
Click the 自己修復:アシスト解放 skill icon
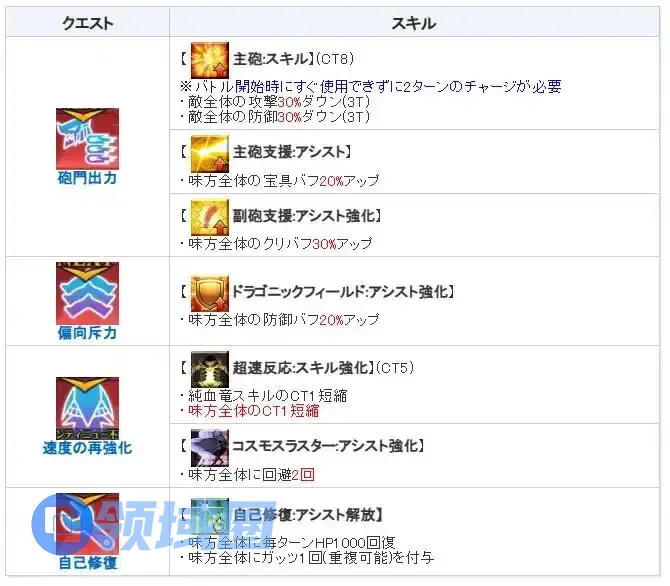click(209, 516)
